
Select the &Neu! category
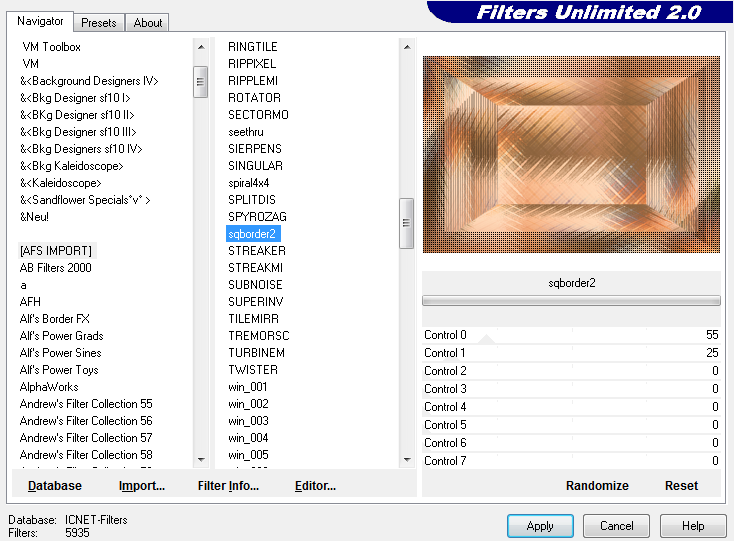(x=34, y=217)
